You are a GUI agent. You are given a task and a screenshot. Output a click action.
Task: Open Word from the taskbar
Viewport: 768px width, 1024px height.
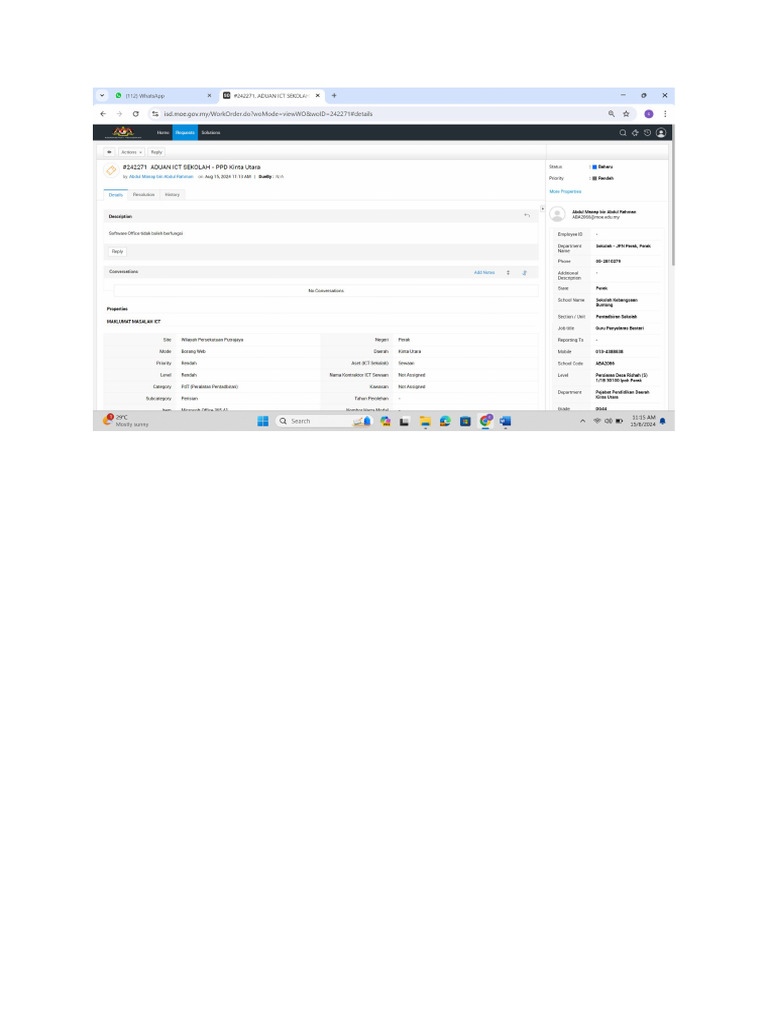[505, 421]
